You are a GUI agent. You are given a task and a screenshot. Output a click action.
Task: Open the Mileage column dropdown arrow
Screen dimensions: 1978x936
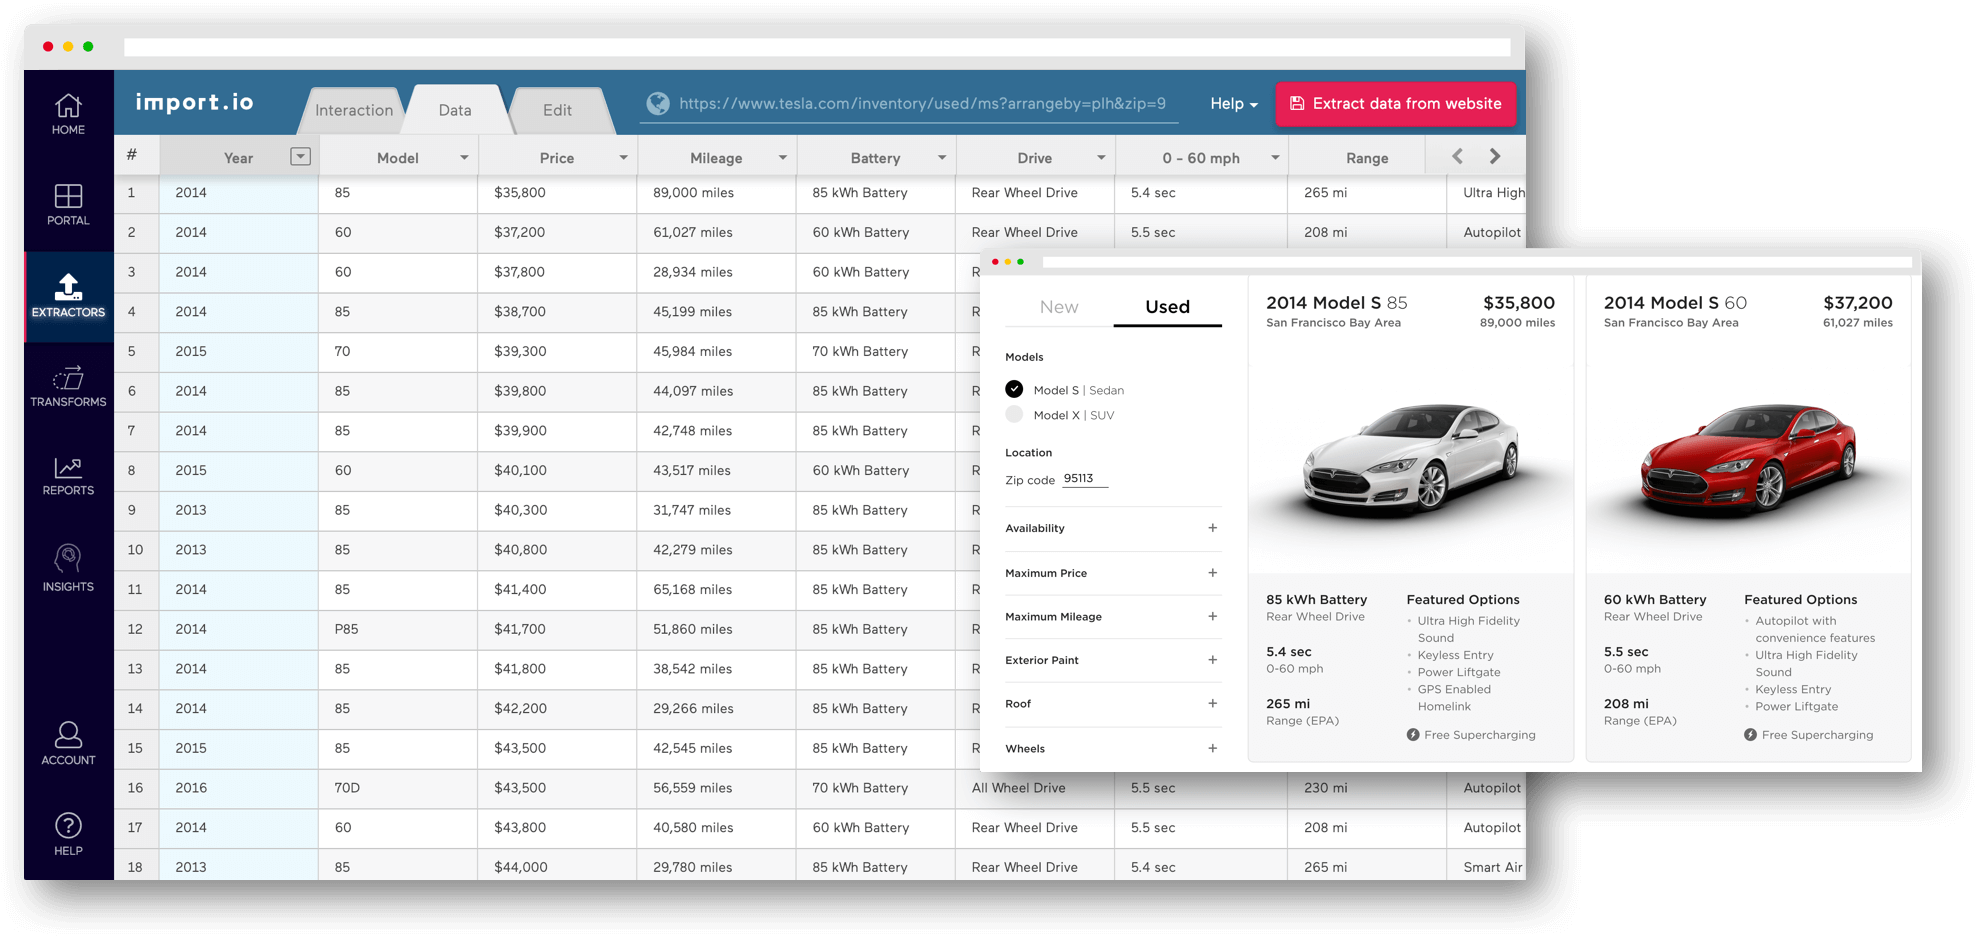coord(782,158)
